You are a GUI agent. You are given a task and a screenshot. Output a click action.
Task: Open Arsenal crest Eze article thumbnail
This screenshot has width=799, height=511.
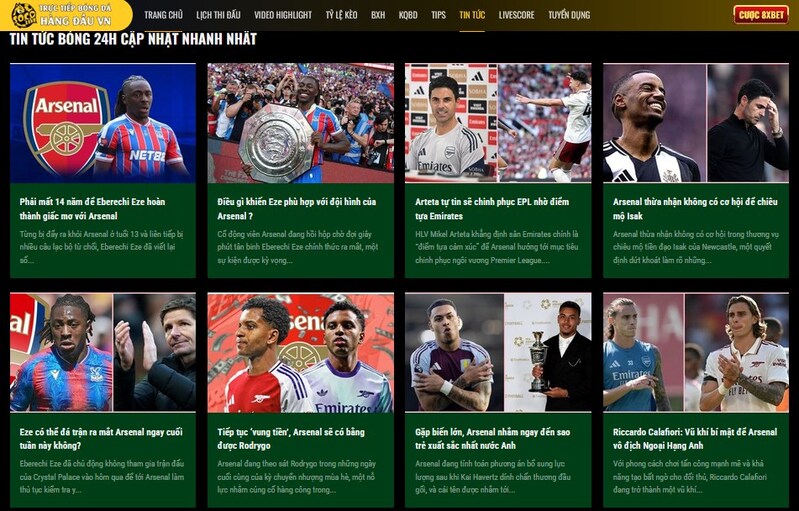103,123
